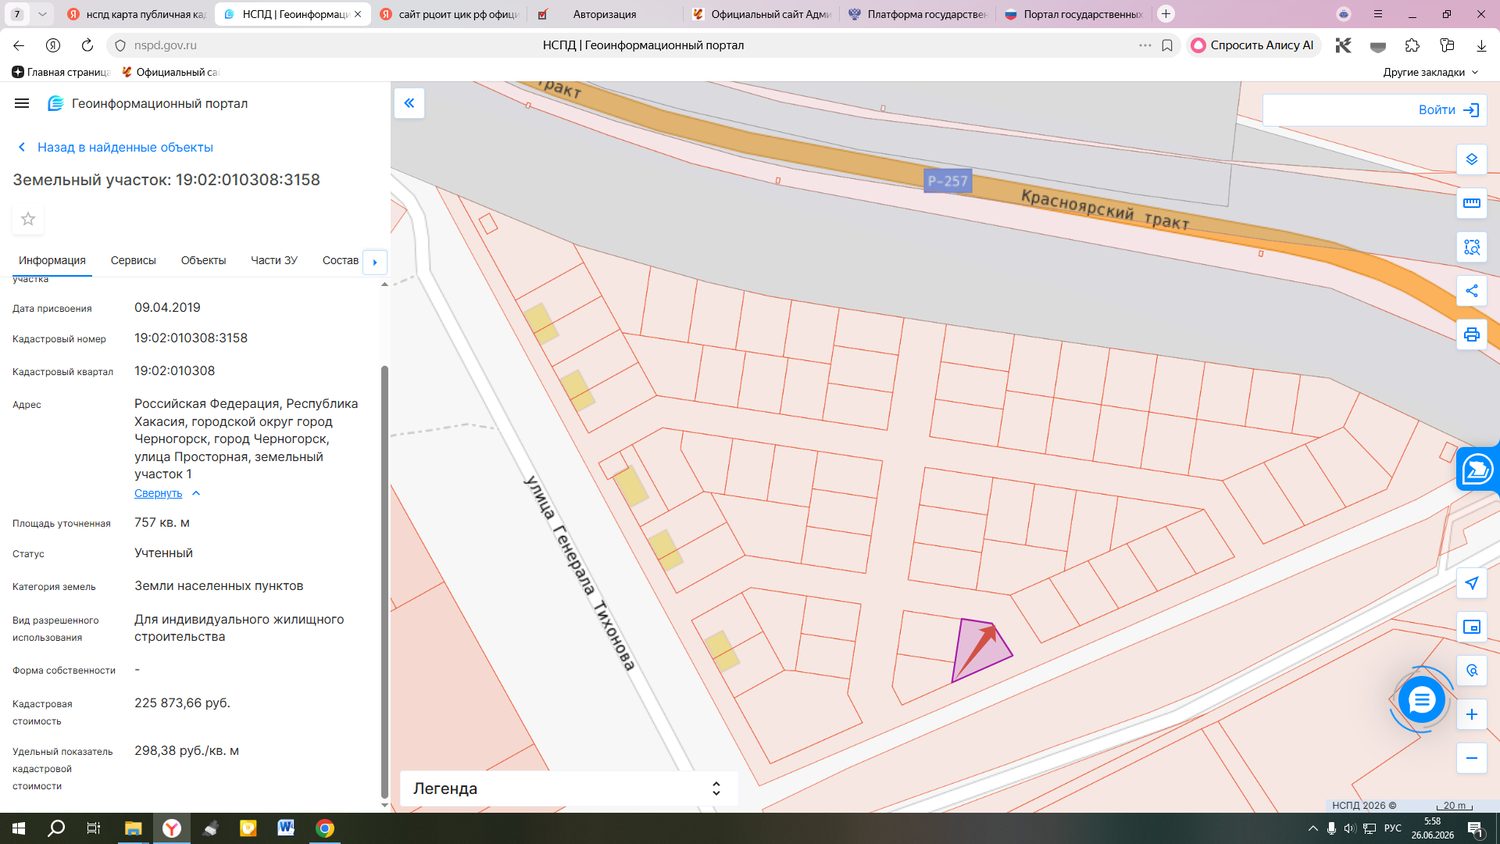This screenshot has width=1500, height=844.
Task: Zoom in the map with plus
Action: coord(1471,714)
